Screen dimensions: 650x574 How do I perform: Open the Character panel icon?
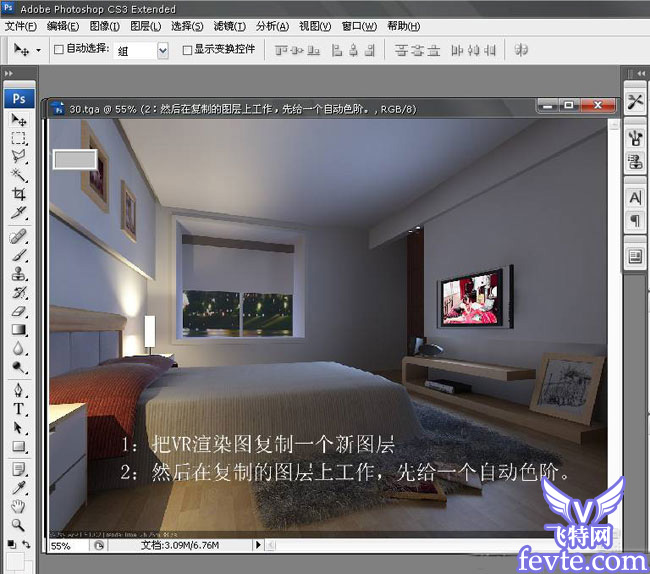click(x=635, y=197)
